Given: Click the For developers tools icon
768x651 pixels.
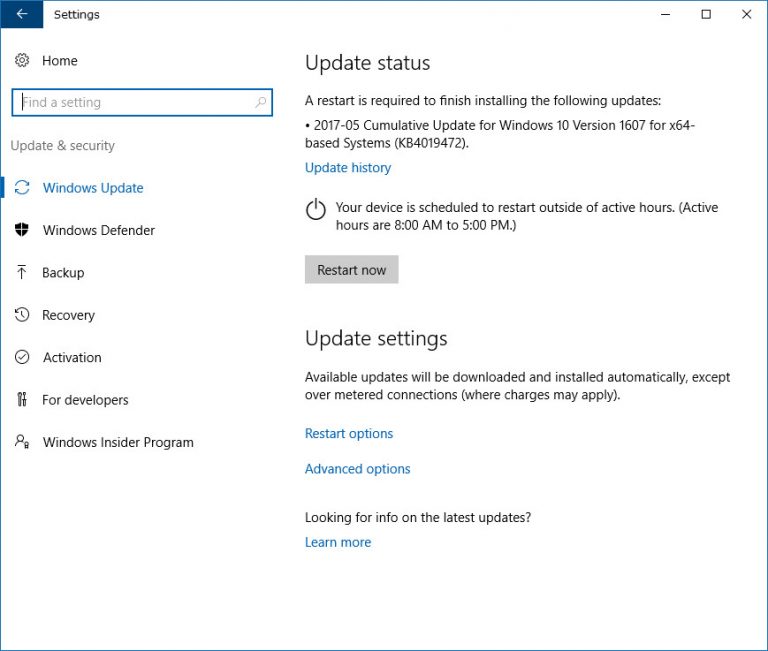Looking at the screenshot, I should point(22,400).
